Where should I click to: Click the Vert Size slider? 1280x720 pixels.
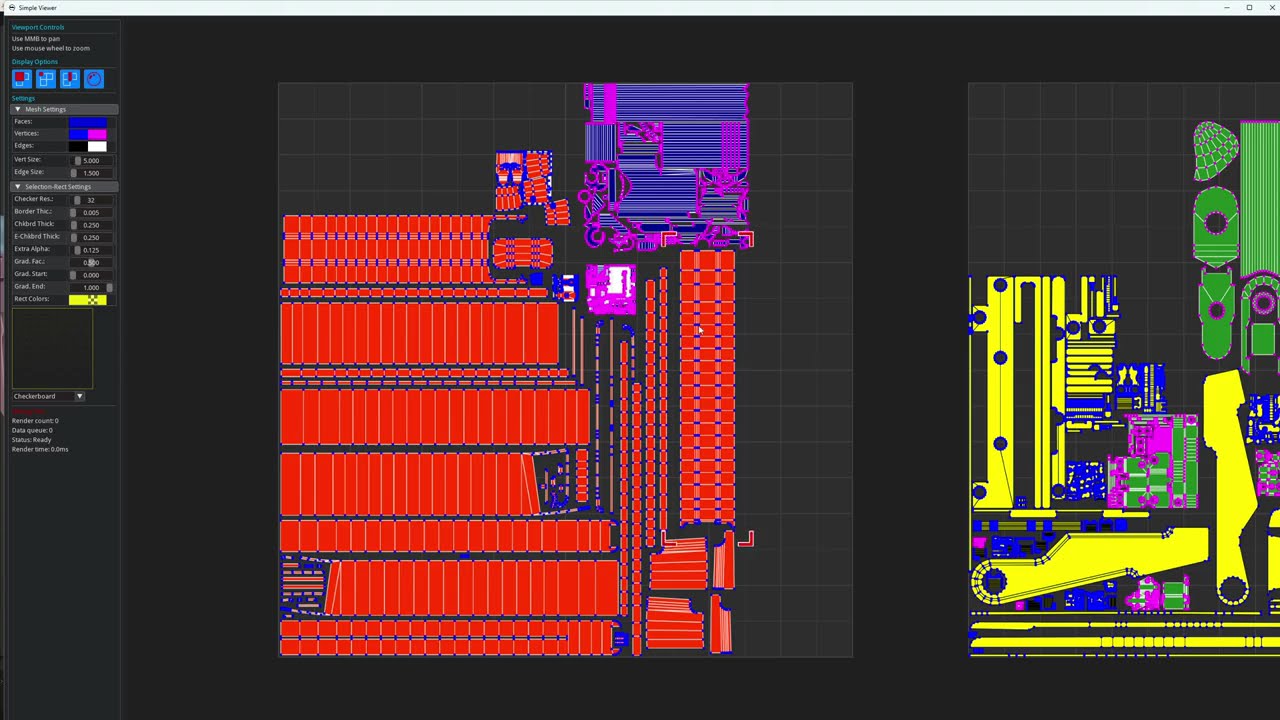pos(91,160)
